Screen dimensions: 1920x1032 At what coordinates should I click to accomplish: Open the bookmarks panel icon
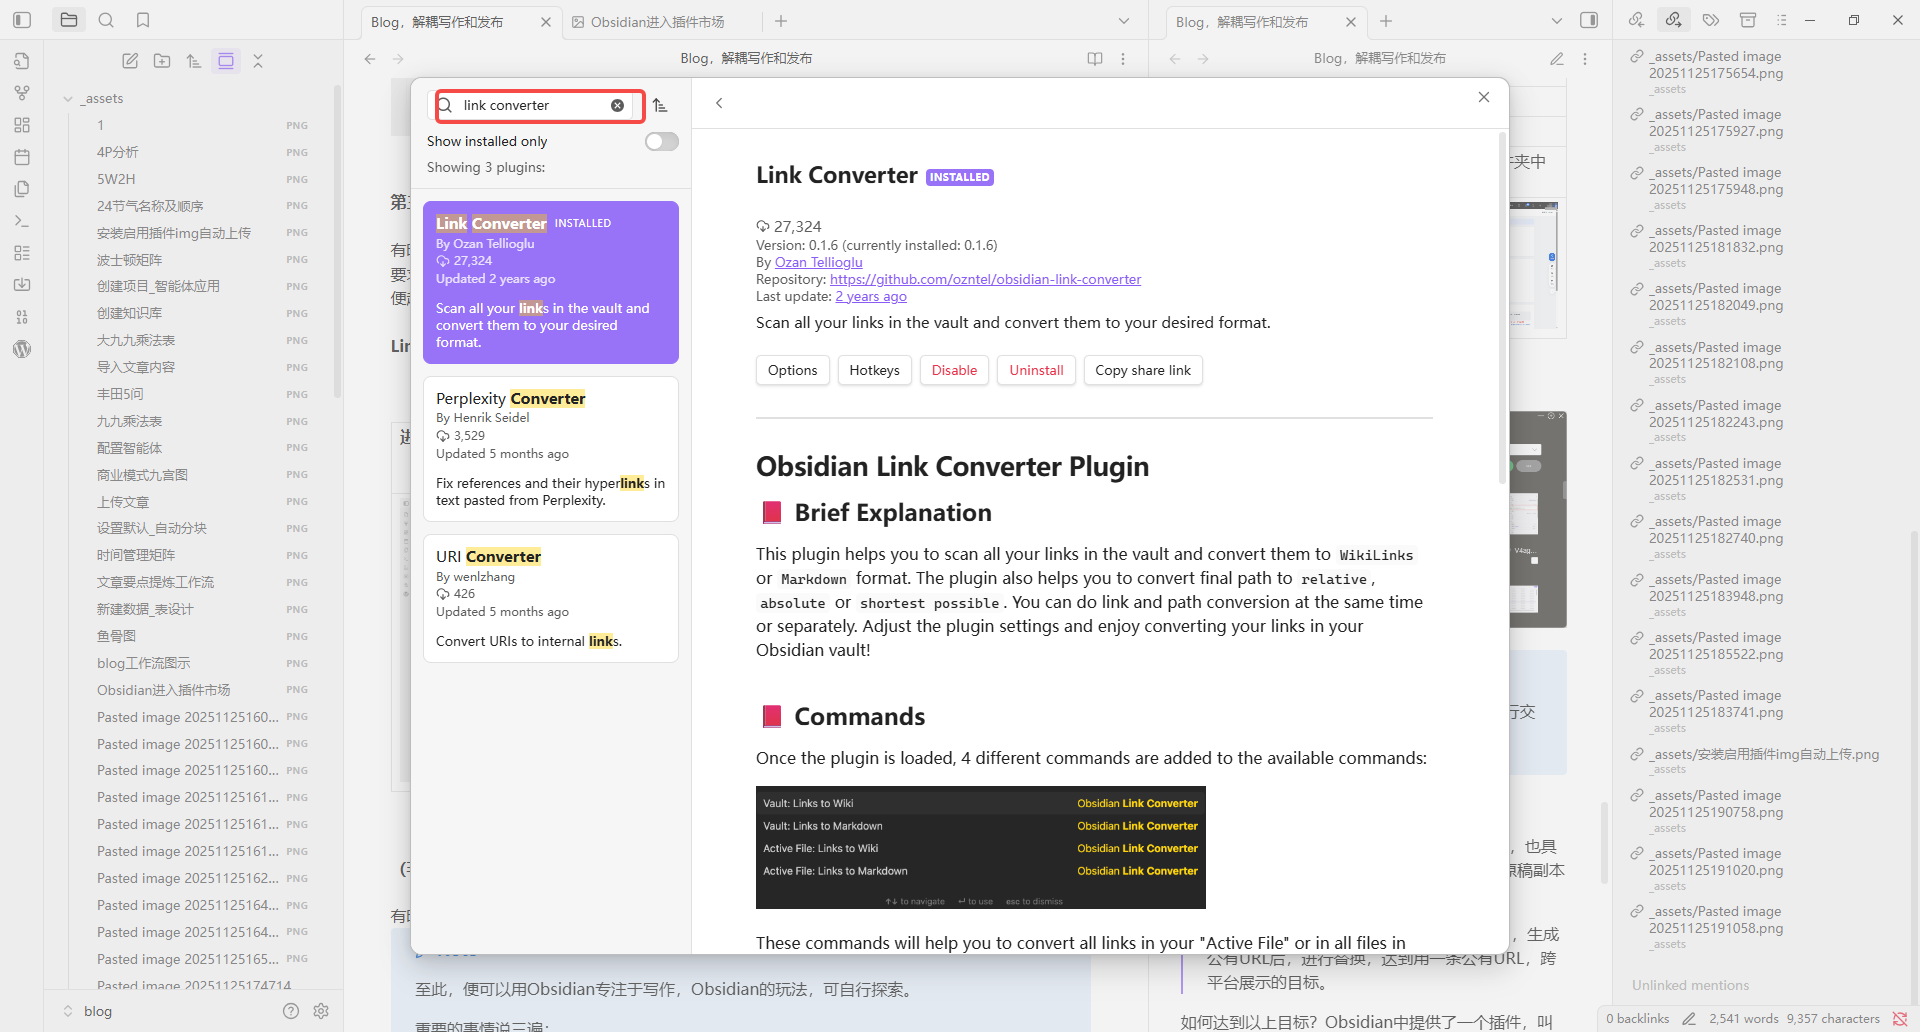pyautogui.click(x=143, y=20)
